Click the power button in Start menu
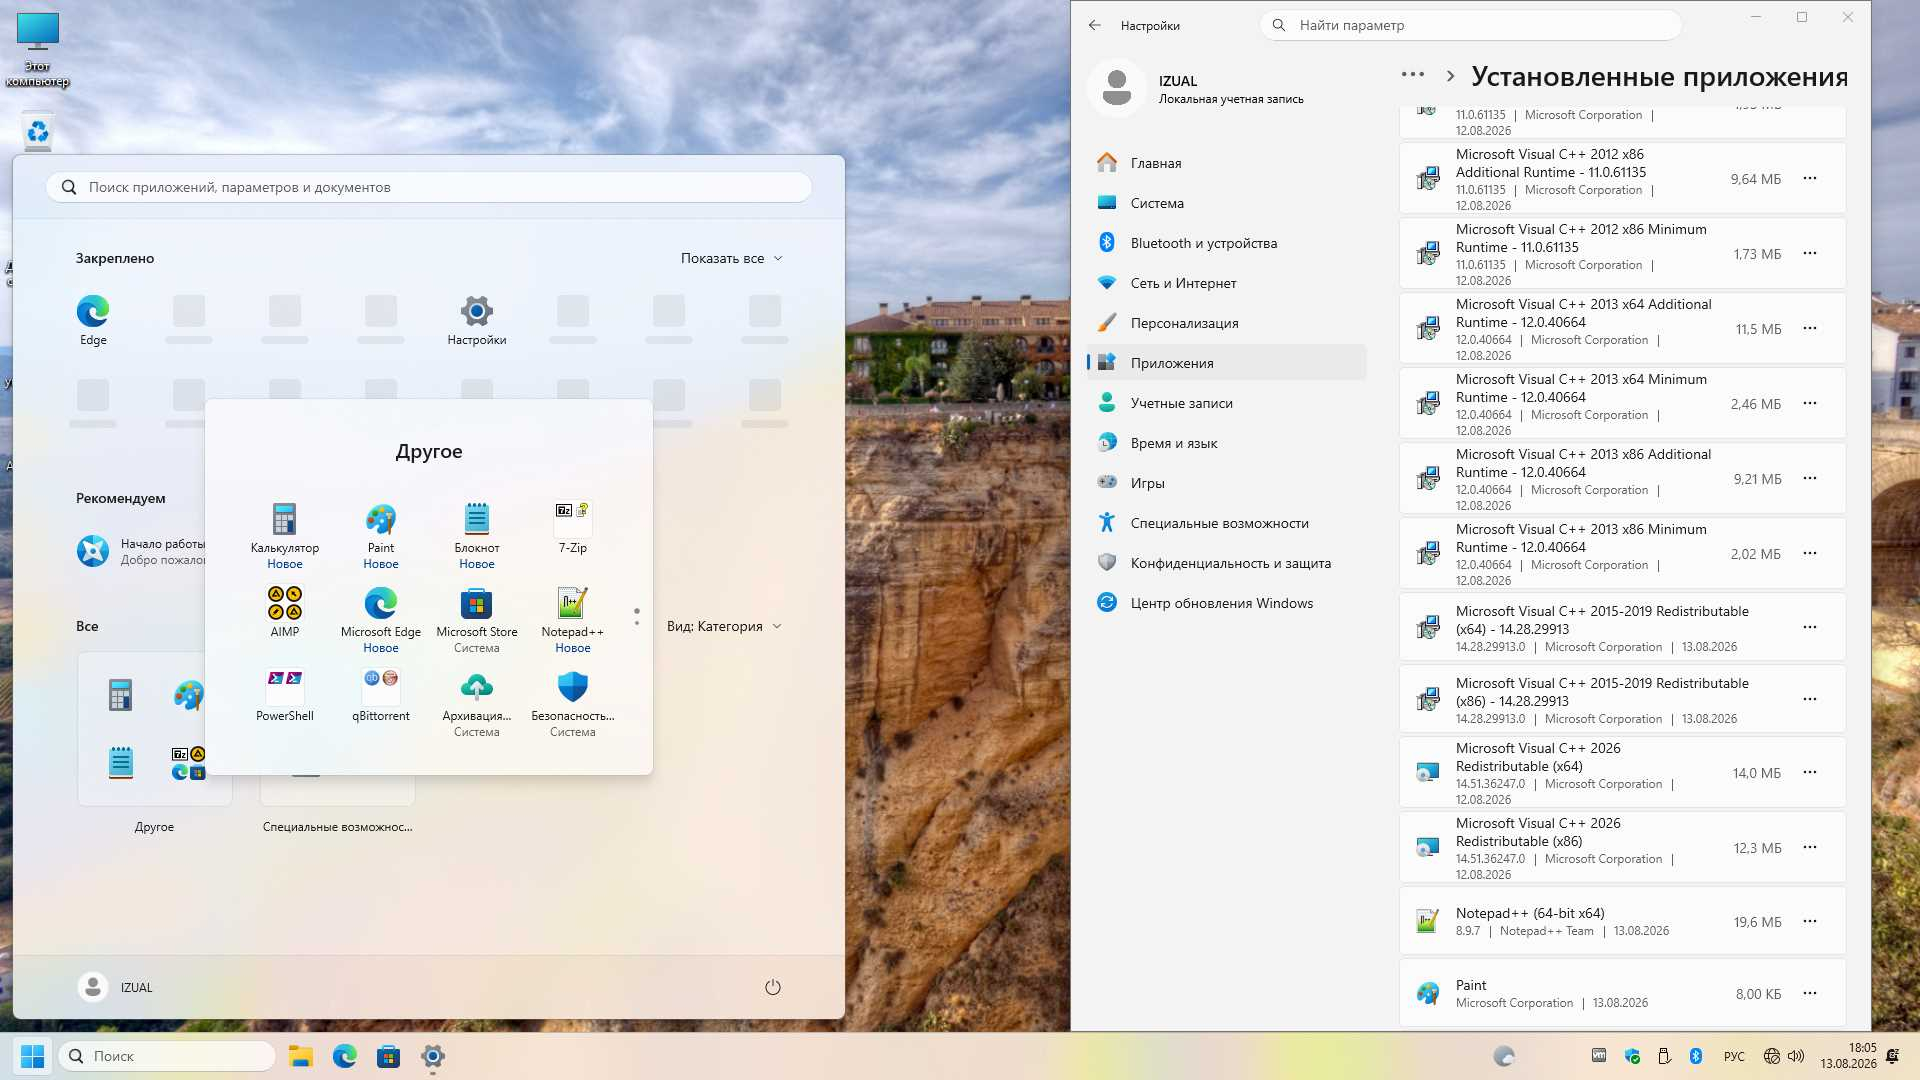 click(772, 987)
